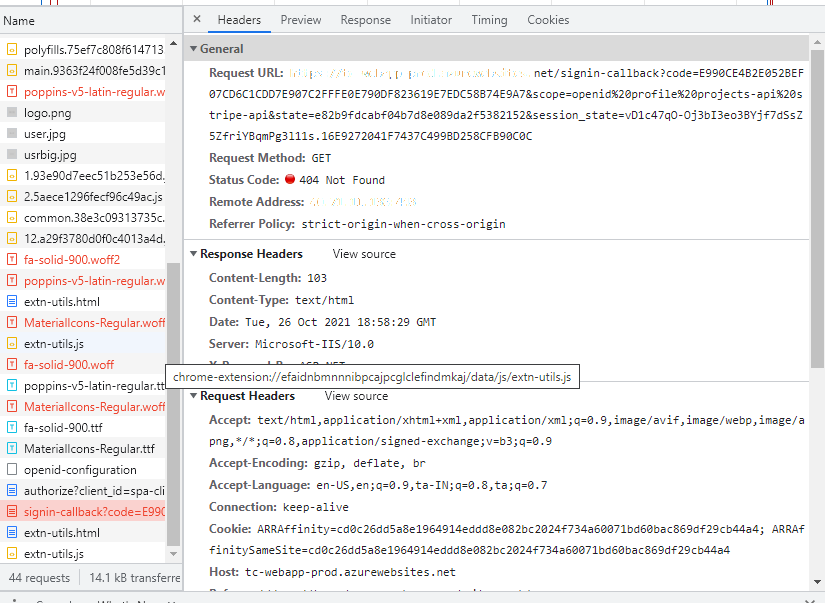Open the Response tab
Image resolution: width=825 pixels, height=603 pixels.
click(365, 20)
